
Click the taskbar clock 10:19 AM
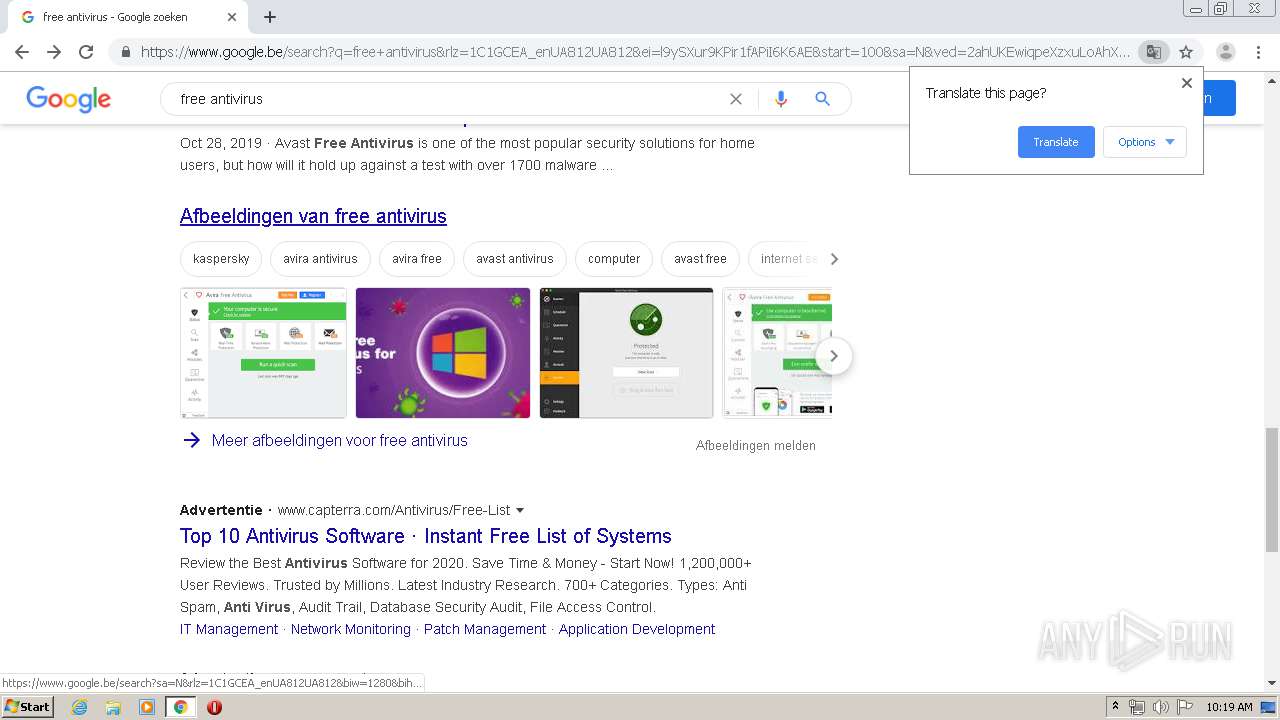(x=1229, y=707)
